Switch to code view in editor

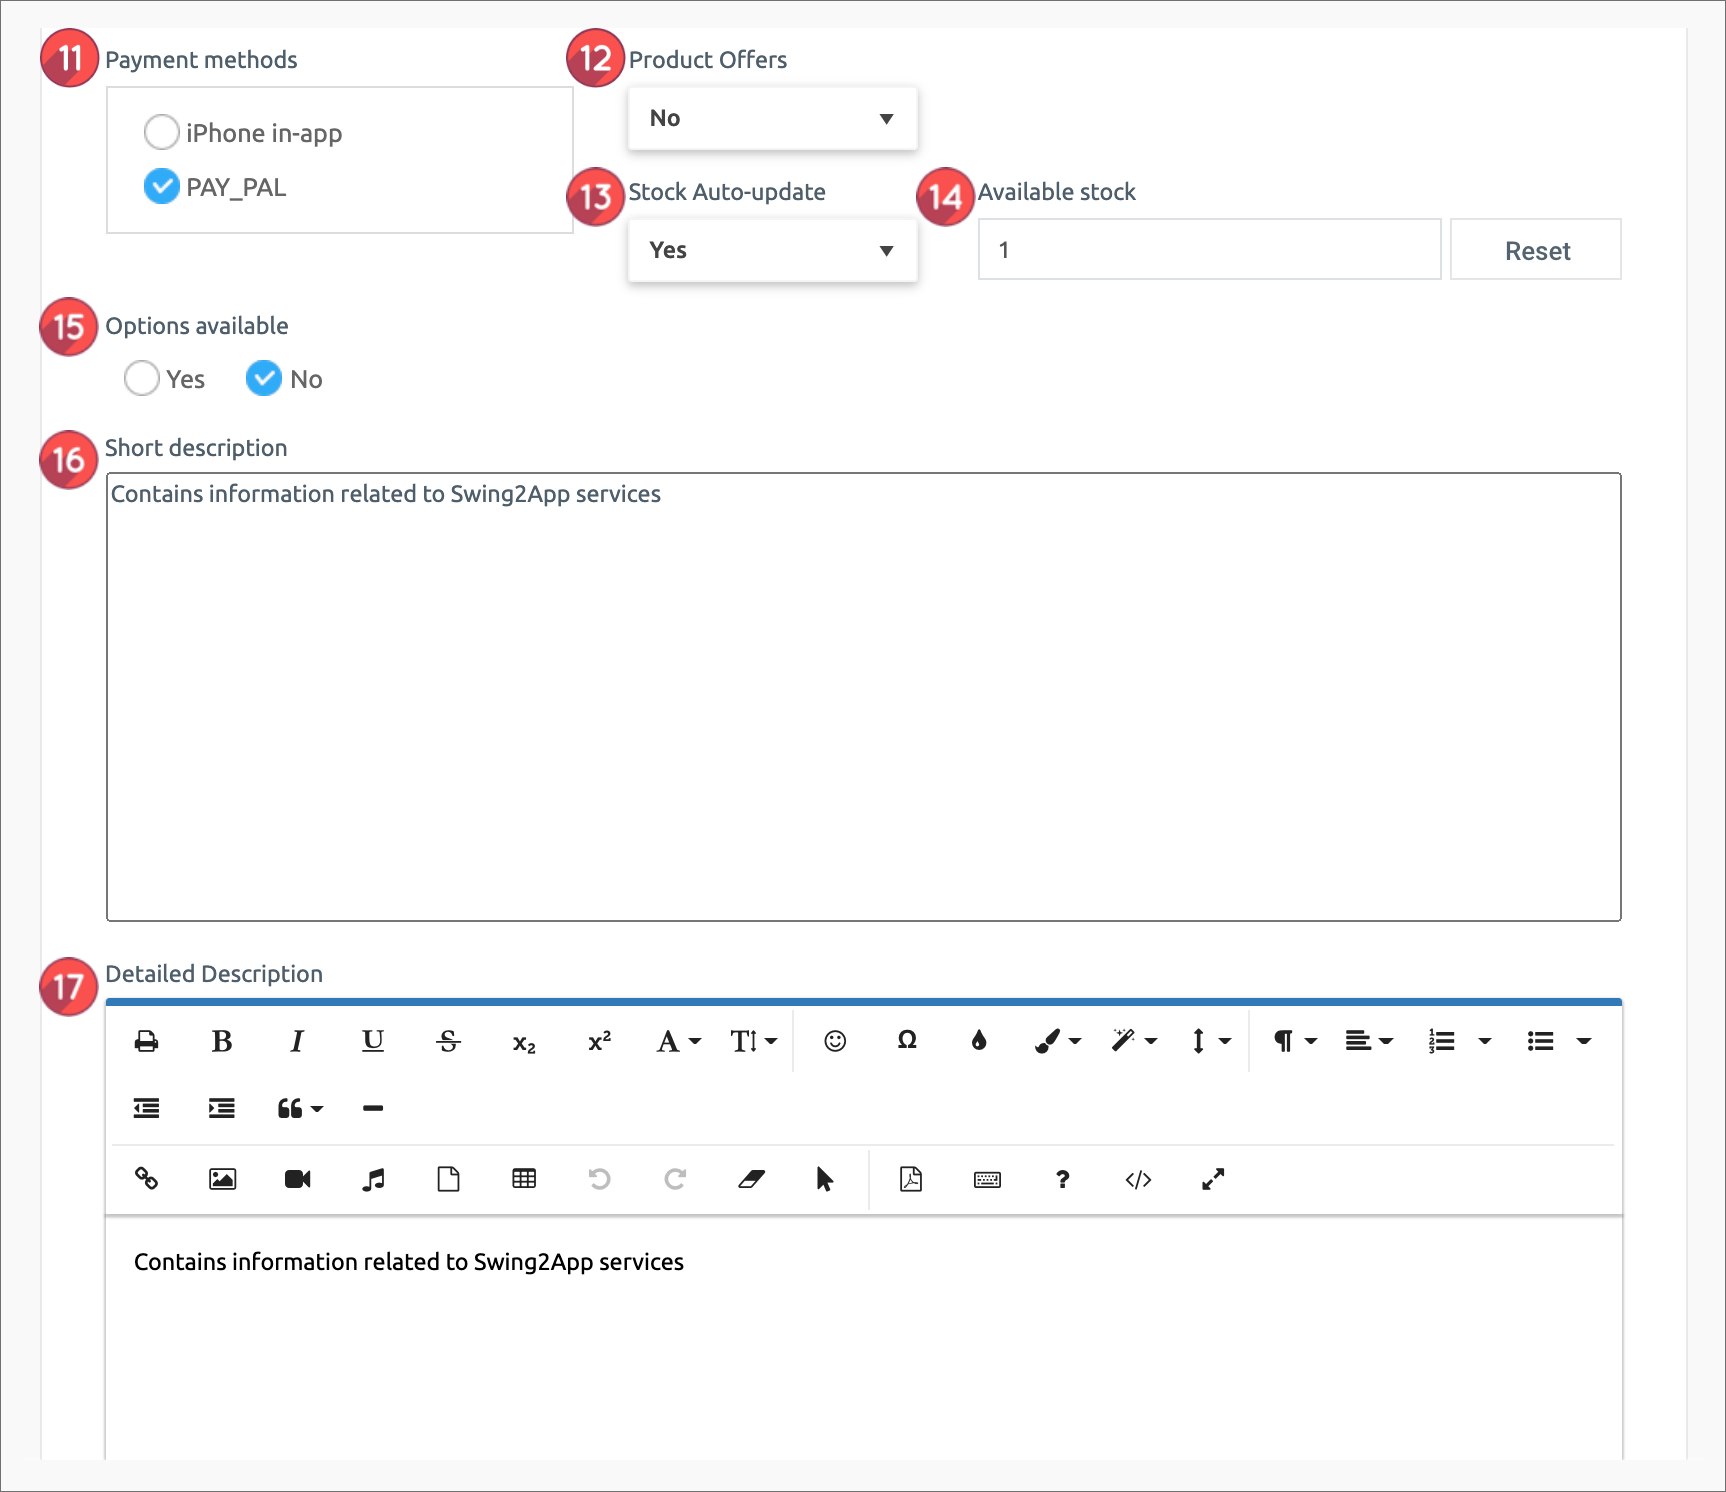pyautogui.click(x=1138, y=1180)
